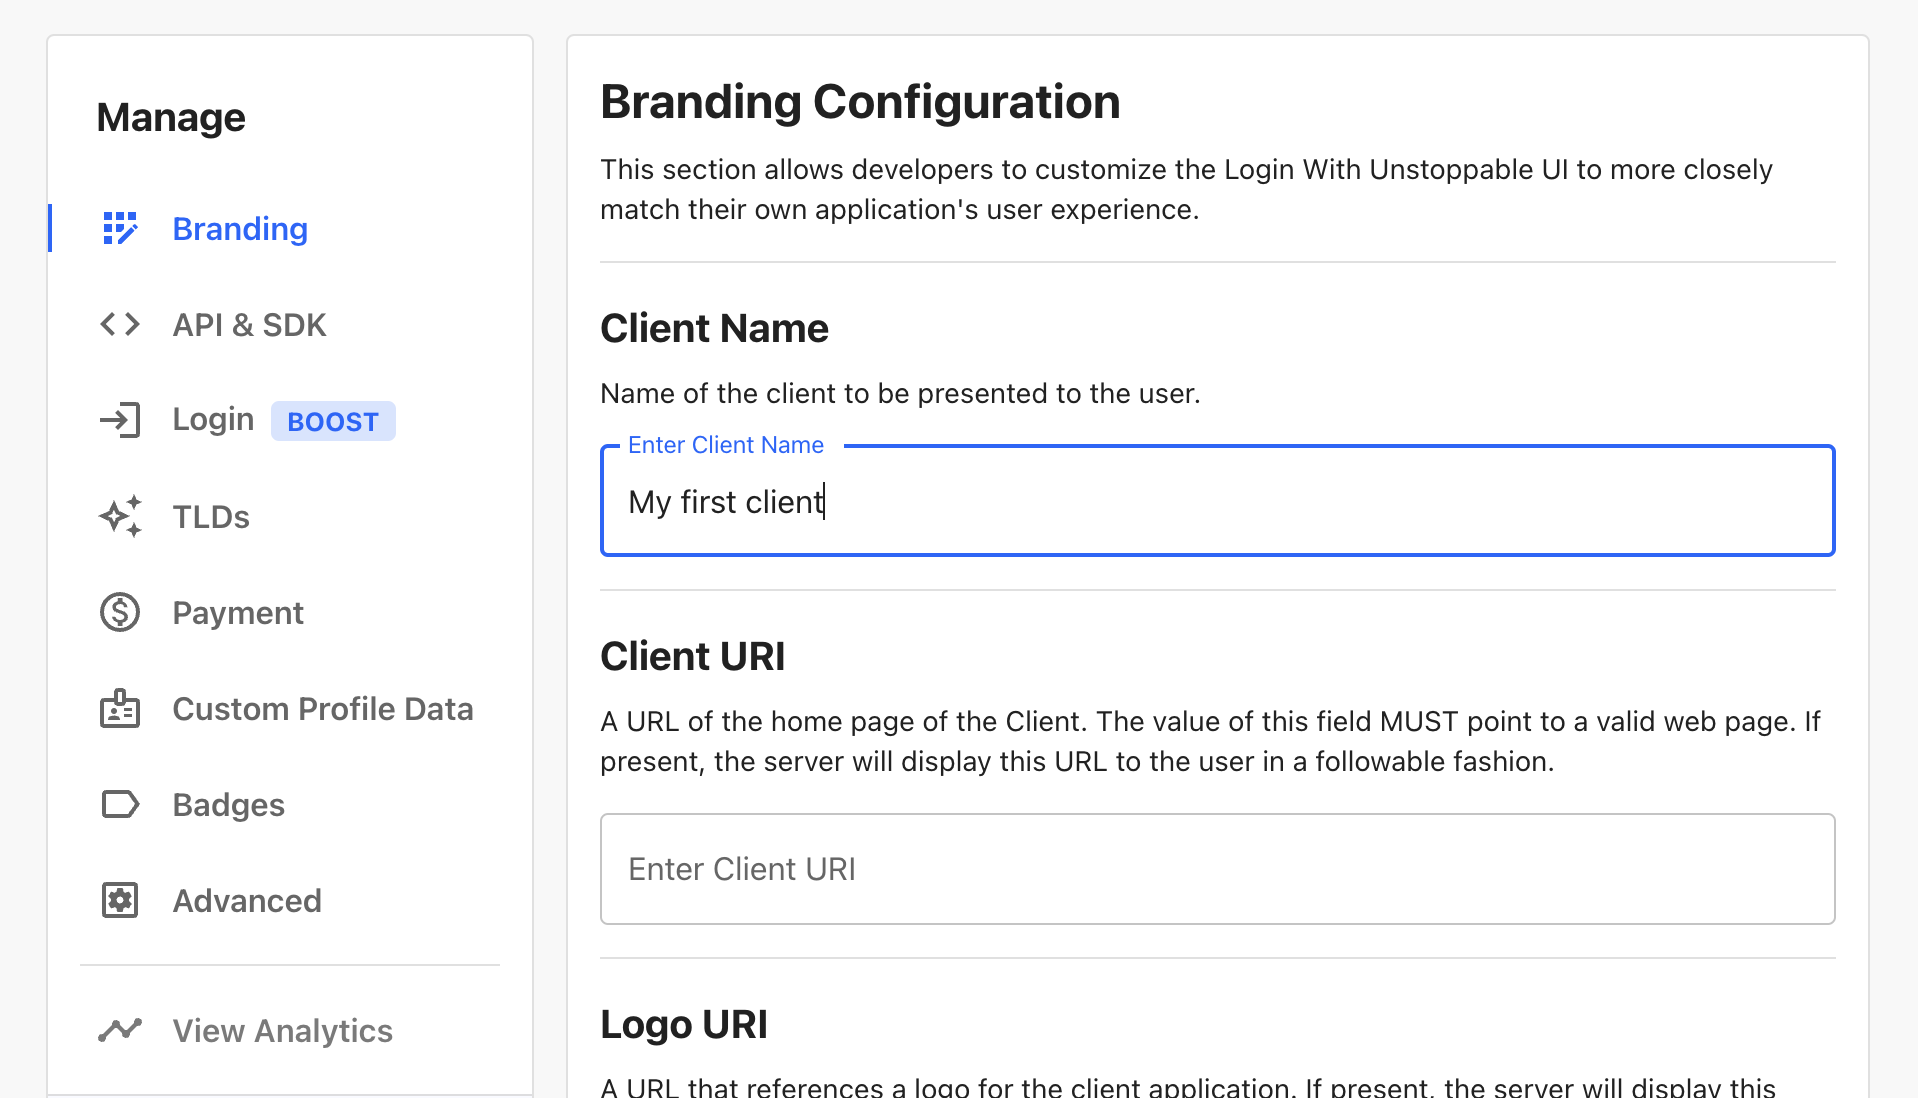Select the API & SDK code icon
Screen dimensions: 1918x1098
pyautogui.click(x=120, y=324)
